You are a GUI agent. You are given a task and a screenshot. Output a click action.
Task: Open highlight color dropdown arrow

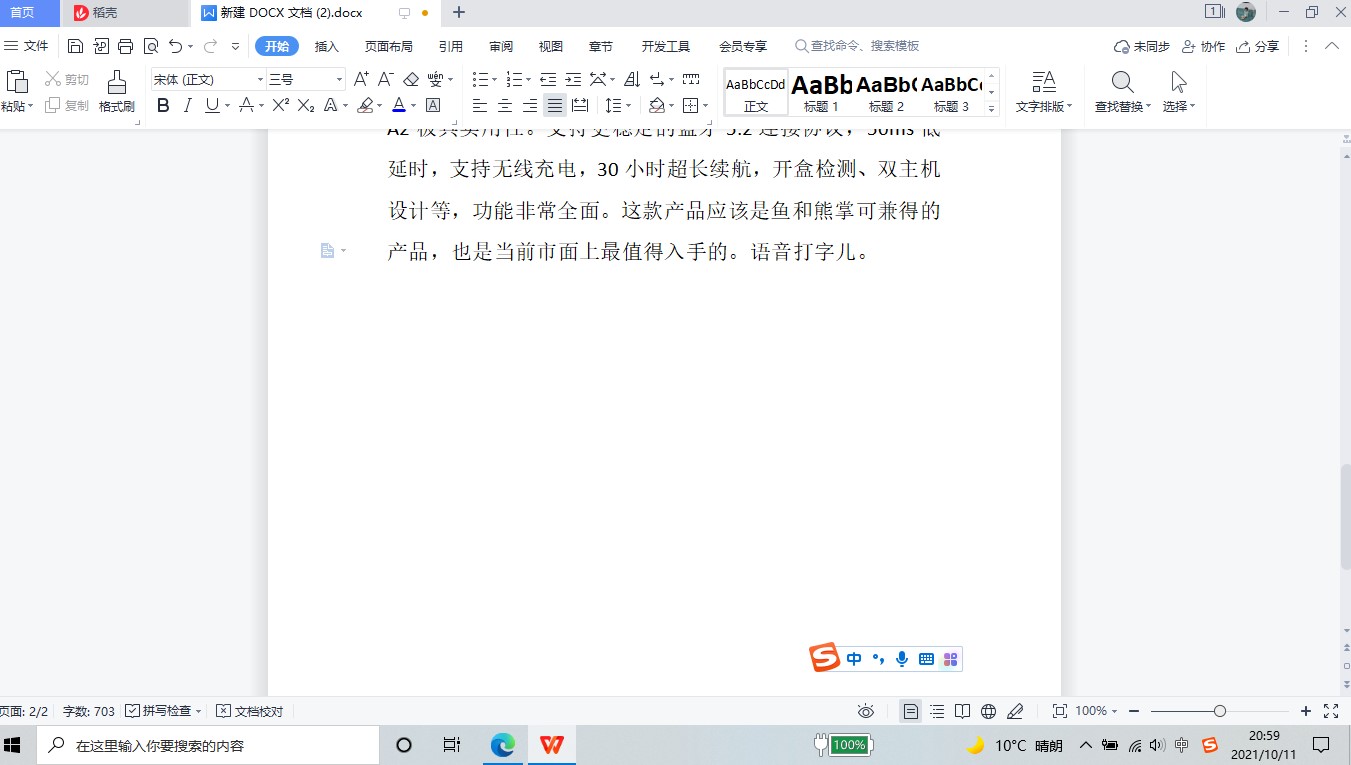tap(380, 105)
